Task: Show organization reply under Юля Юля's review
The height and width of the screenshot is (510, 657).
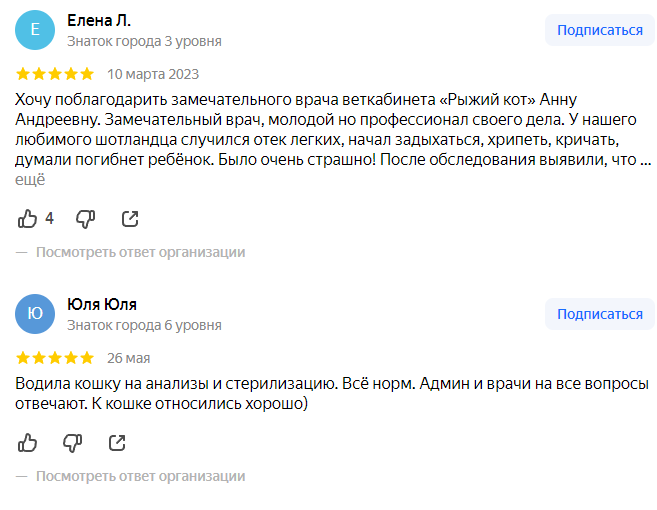Action: tap(140, 476)
